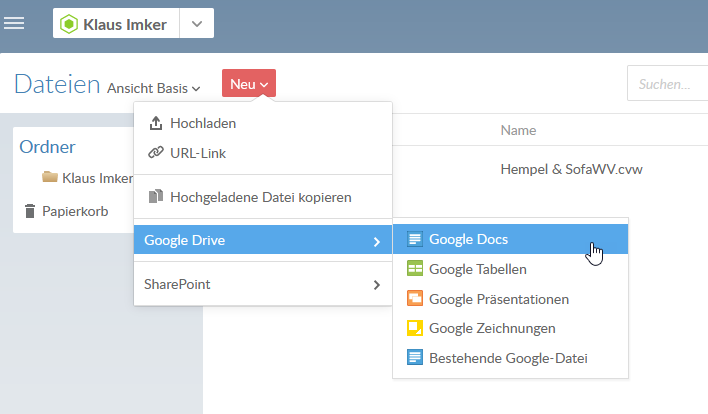
Task: Click the Papierkorb trash can icon
Action: (x=30, y=211)
